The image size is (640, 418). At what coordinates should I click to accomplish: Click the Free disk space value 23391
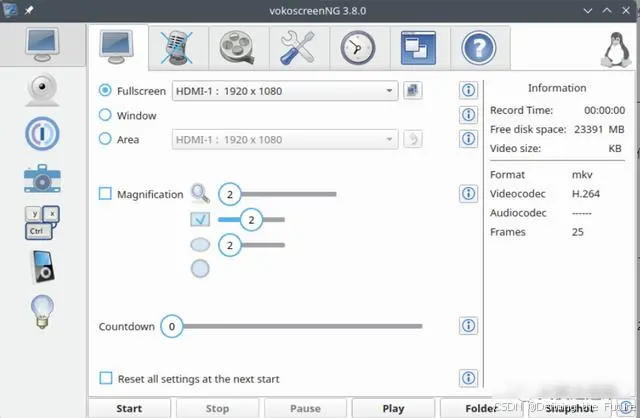(588, 129)
